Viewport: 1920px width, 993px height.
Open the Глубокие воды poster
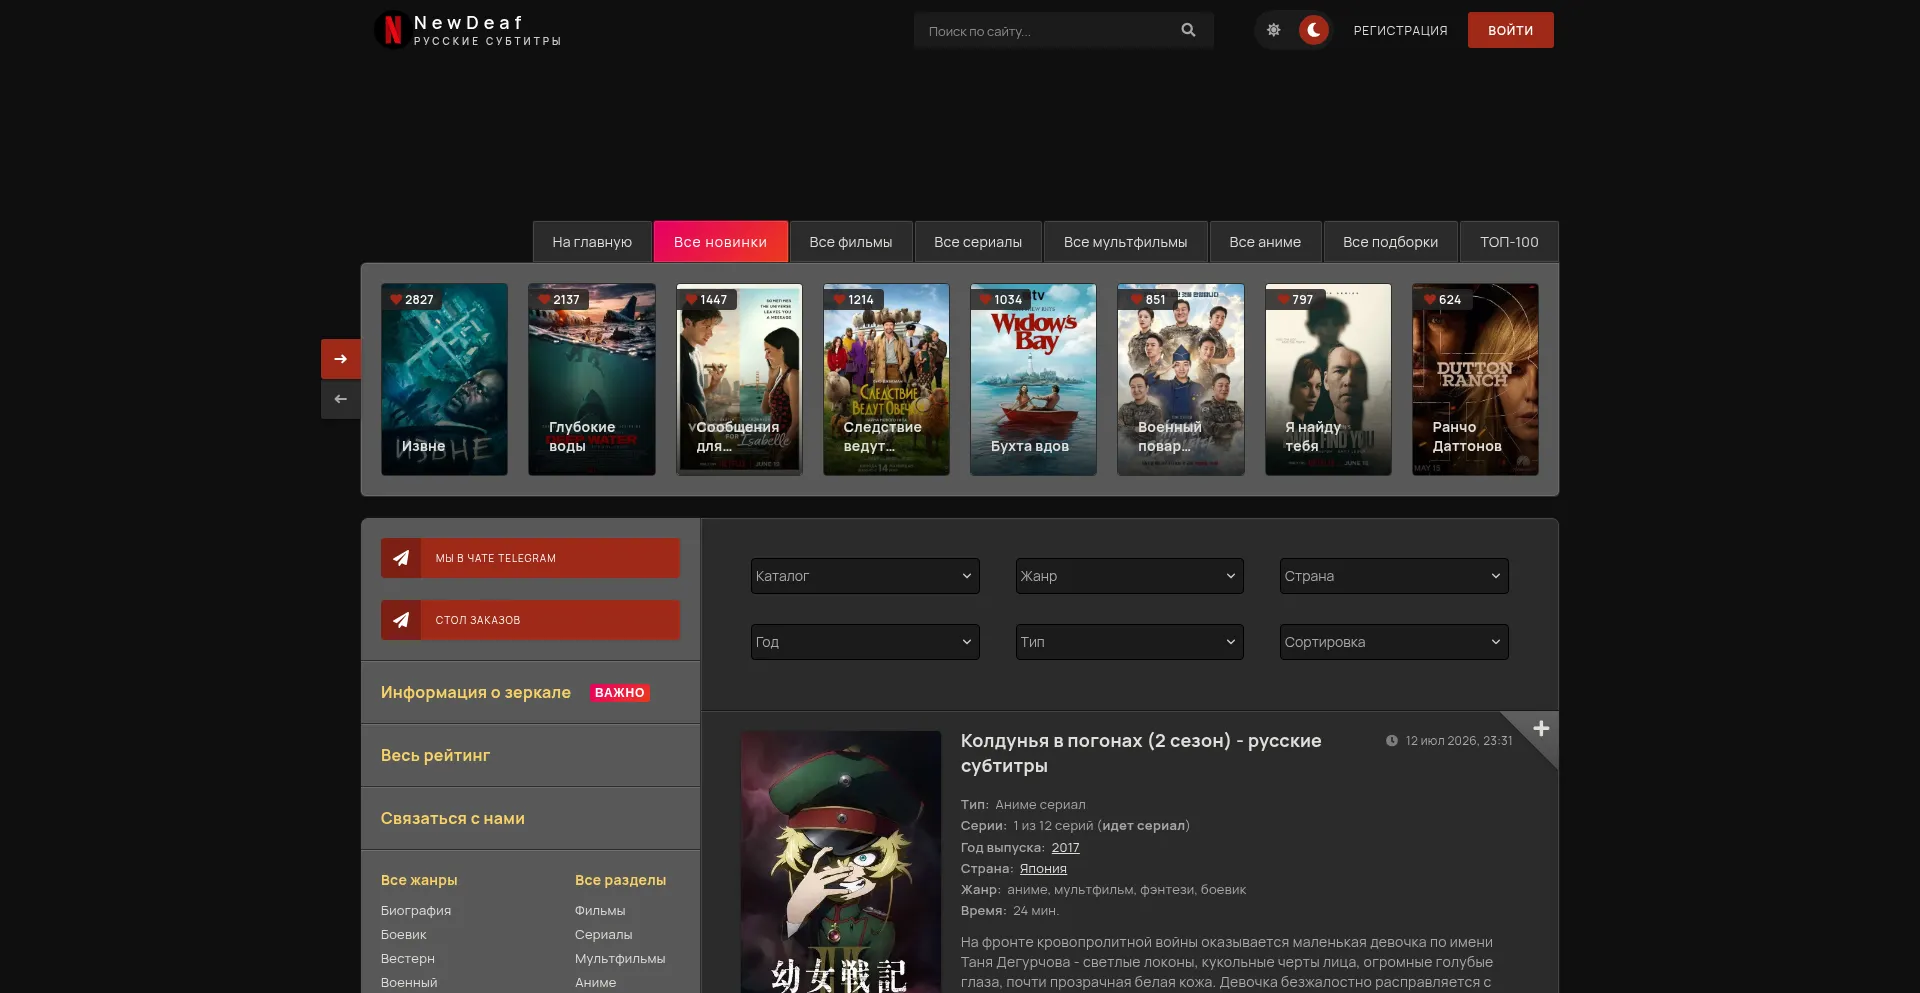click(592, 379)
